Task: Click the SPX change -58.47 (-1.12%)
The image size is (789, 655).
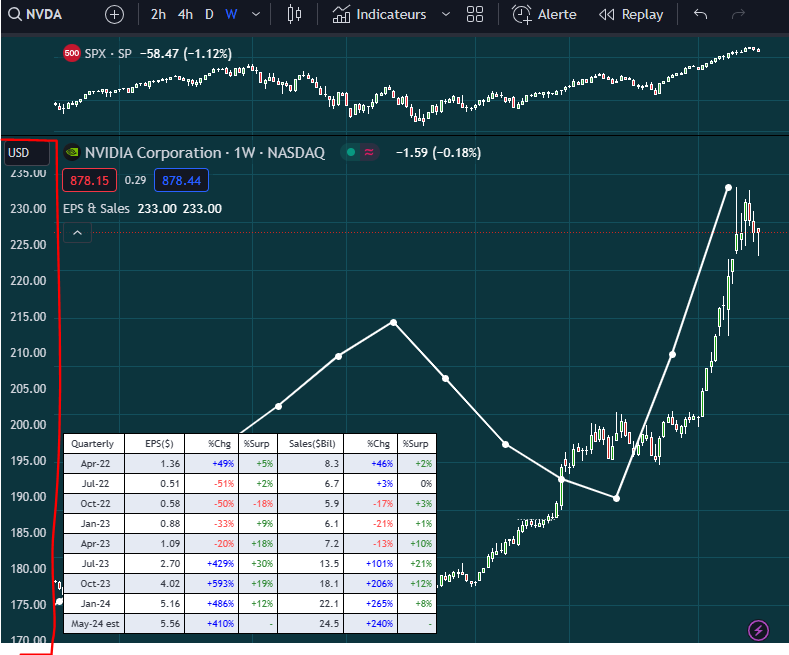Action: tap(186, 53)
